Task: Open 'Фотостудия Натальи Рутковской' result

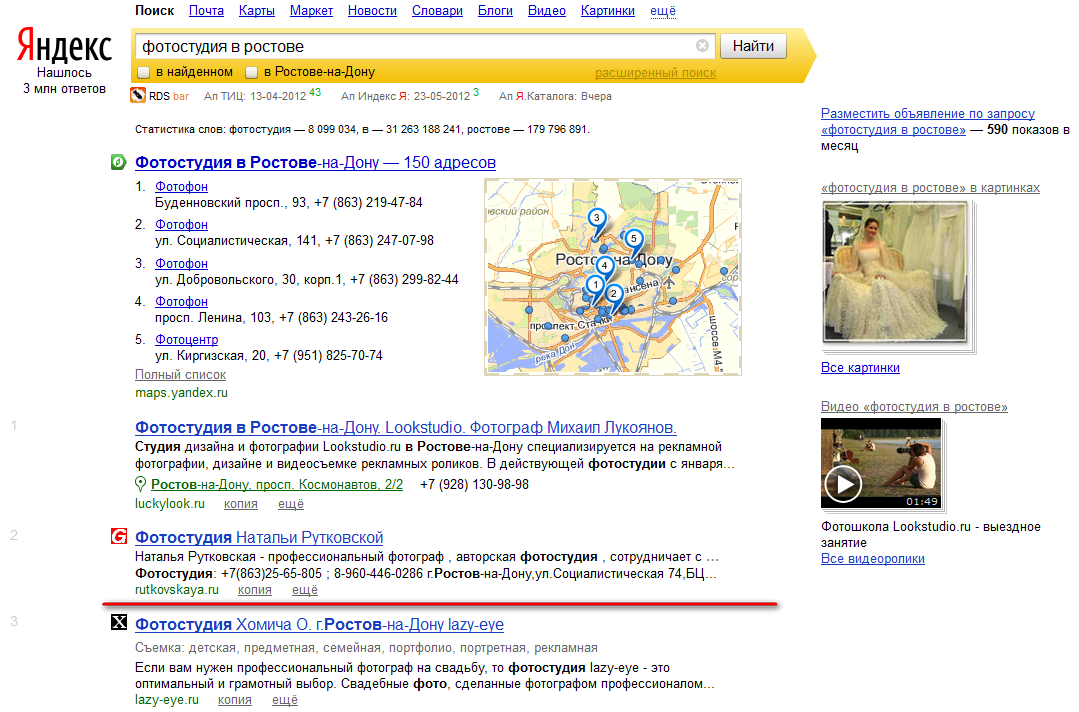Action: [259, 538]
